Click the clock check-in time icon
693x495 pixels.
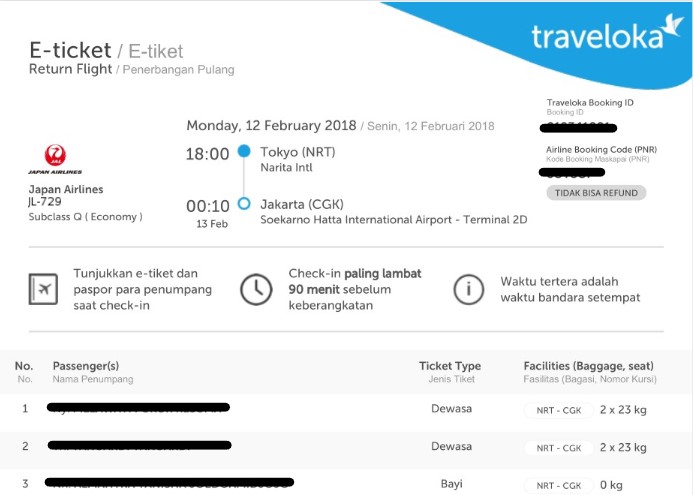pos(256,289)
